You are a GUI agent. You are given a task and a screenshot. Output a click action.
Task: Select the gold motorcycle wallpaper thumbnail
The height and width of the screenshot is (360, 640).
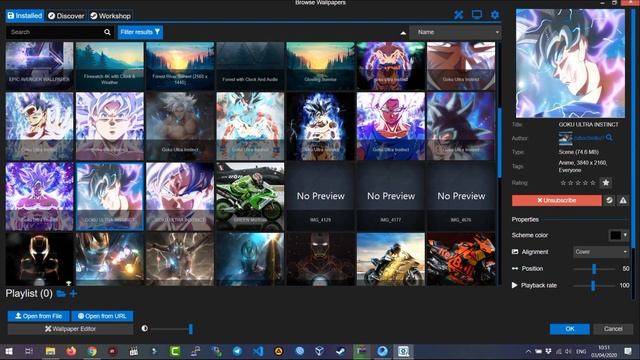click(391, 259)
